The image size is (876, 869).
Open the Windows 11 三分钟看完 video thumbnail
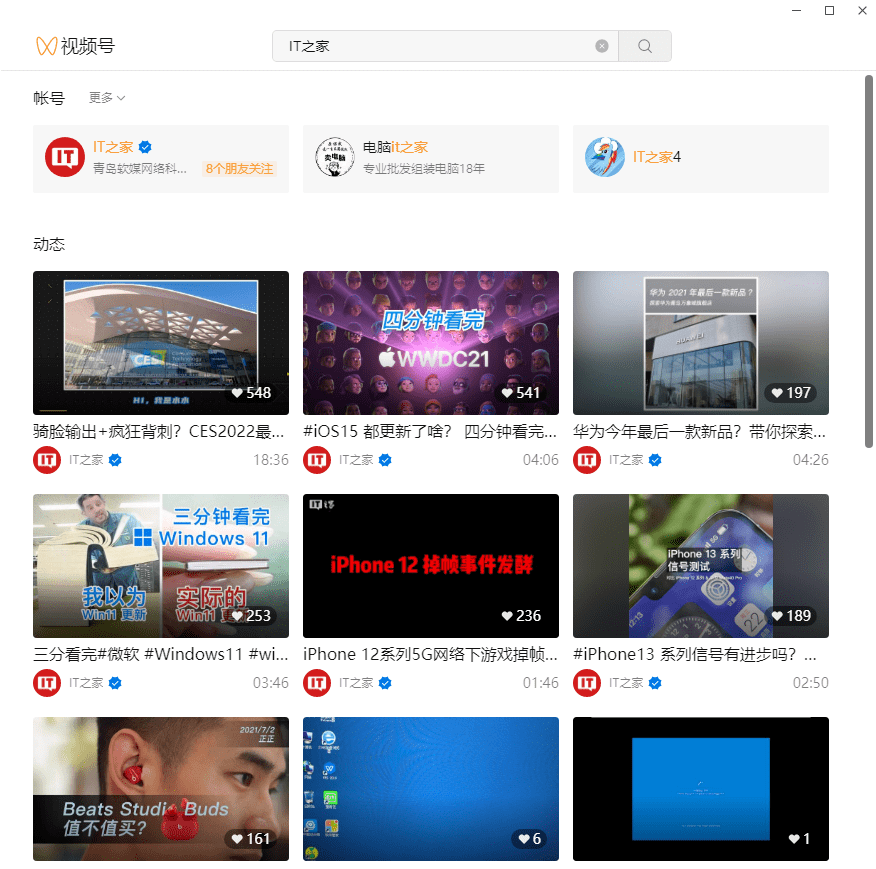coord(160,566)
